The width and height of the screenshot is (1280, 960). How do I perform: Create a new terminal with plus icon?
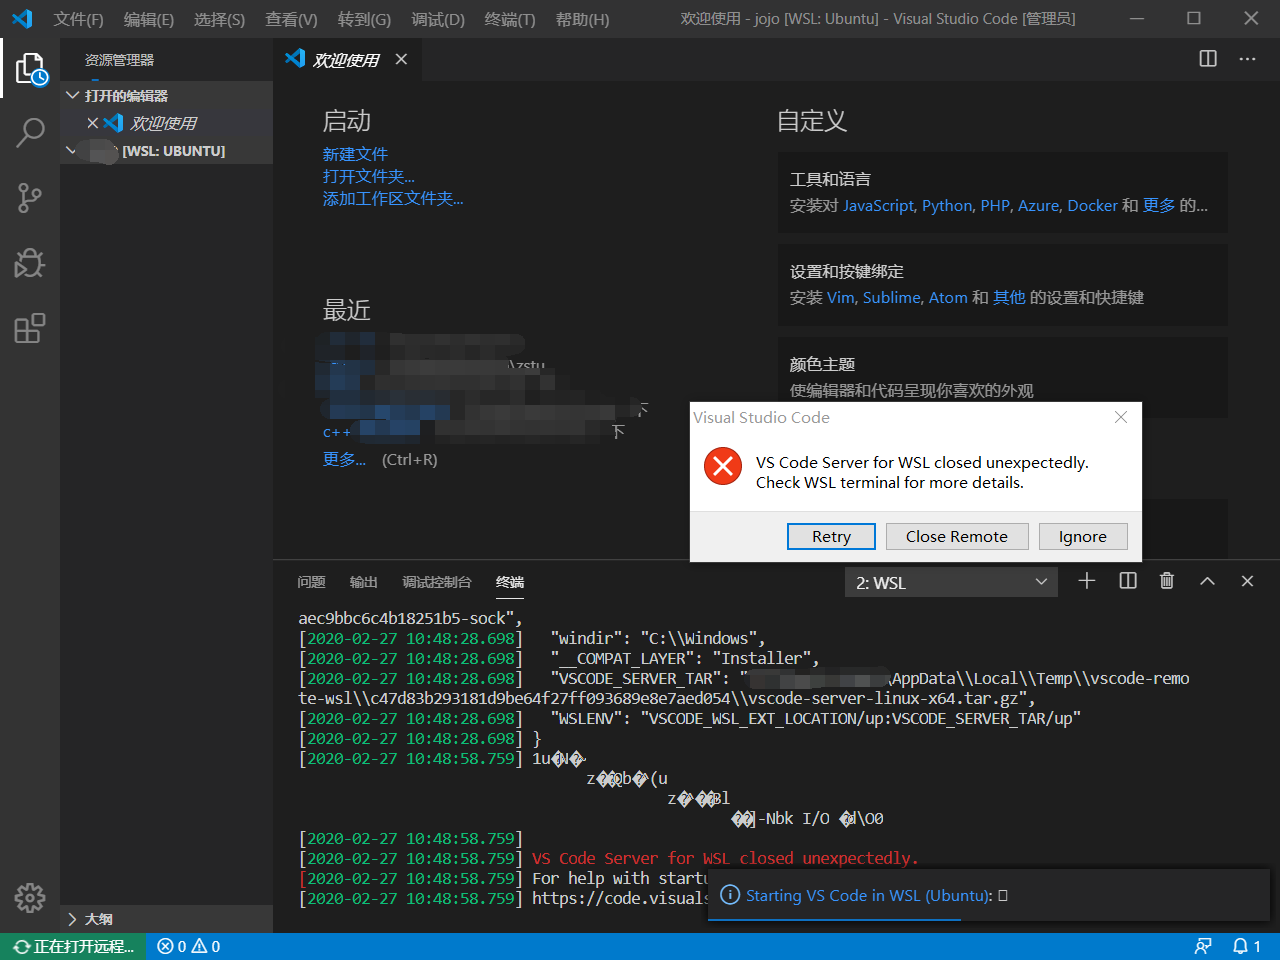pos(1087,581)
